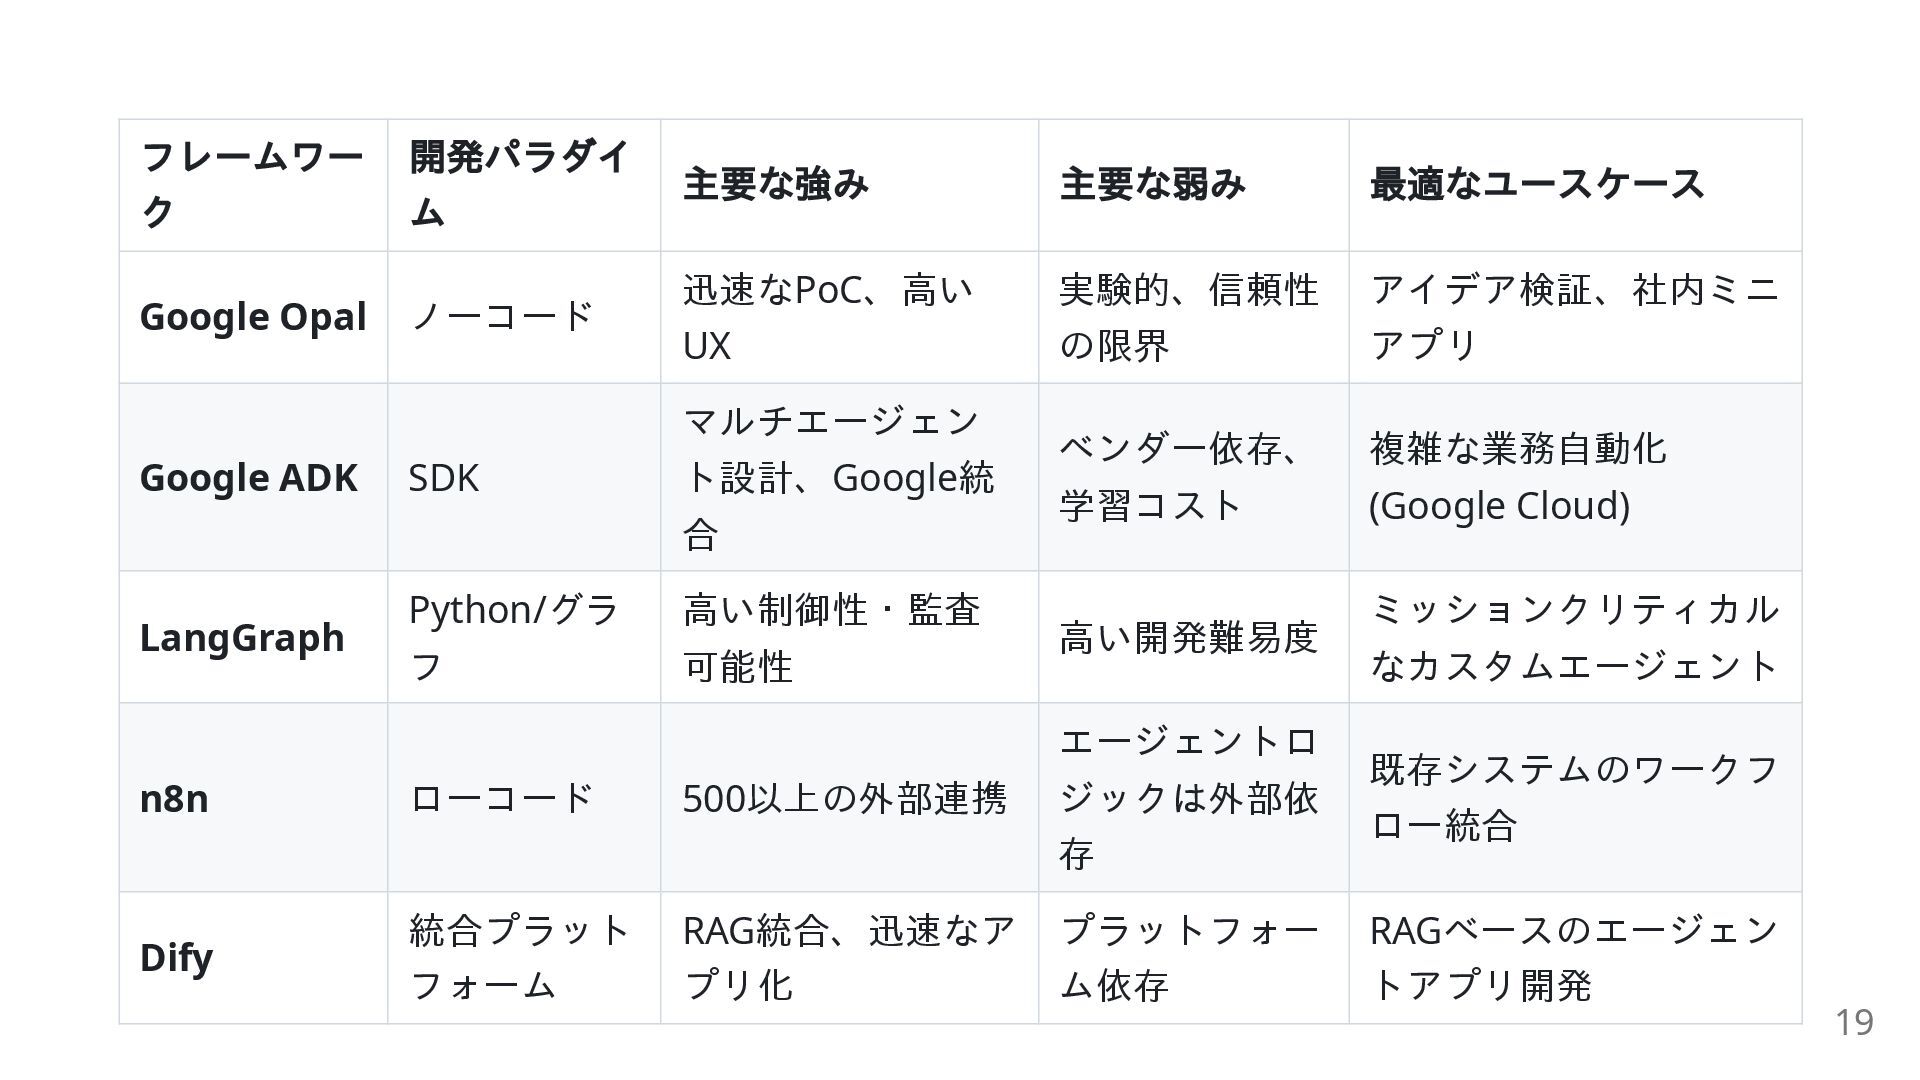Click the ノーコード cell for Google Opal
The width and height of the screenshot is (1920, 1080).
tap(502, 317)
